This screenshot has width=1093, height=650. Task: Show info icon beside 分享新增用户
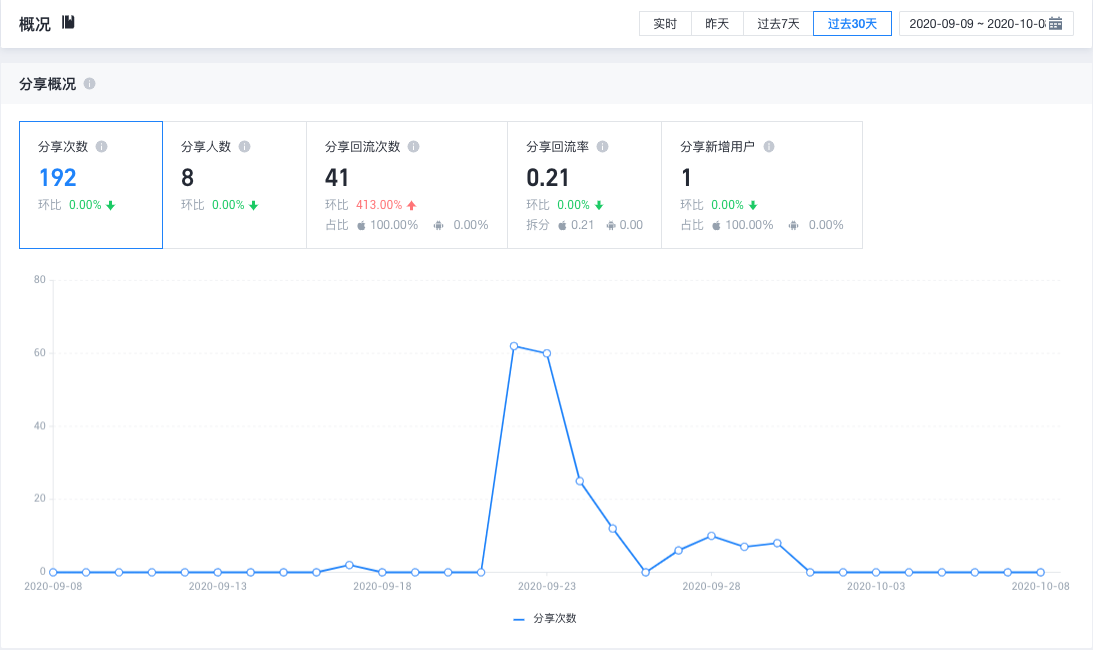coord(769,146)
